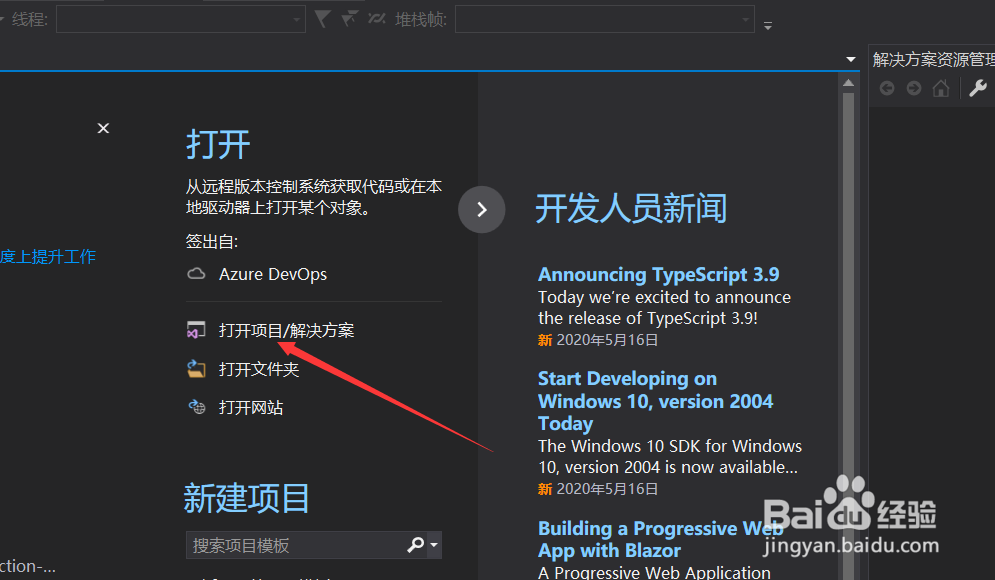Click the Solution Explorer back arrow
Image resolution: width=995 pixels, height=580 pixels.
point(887,88)
